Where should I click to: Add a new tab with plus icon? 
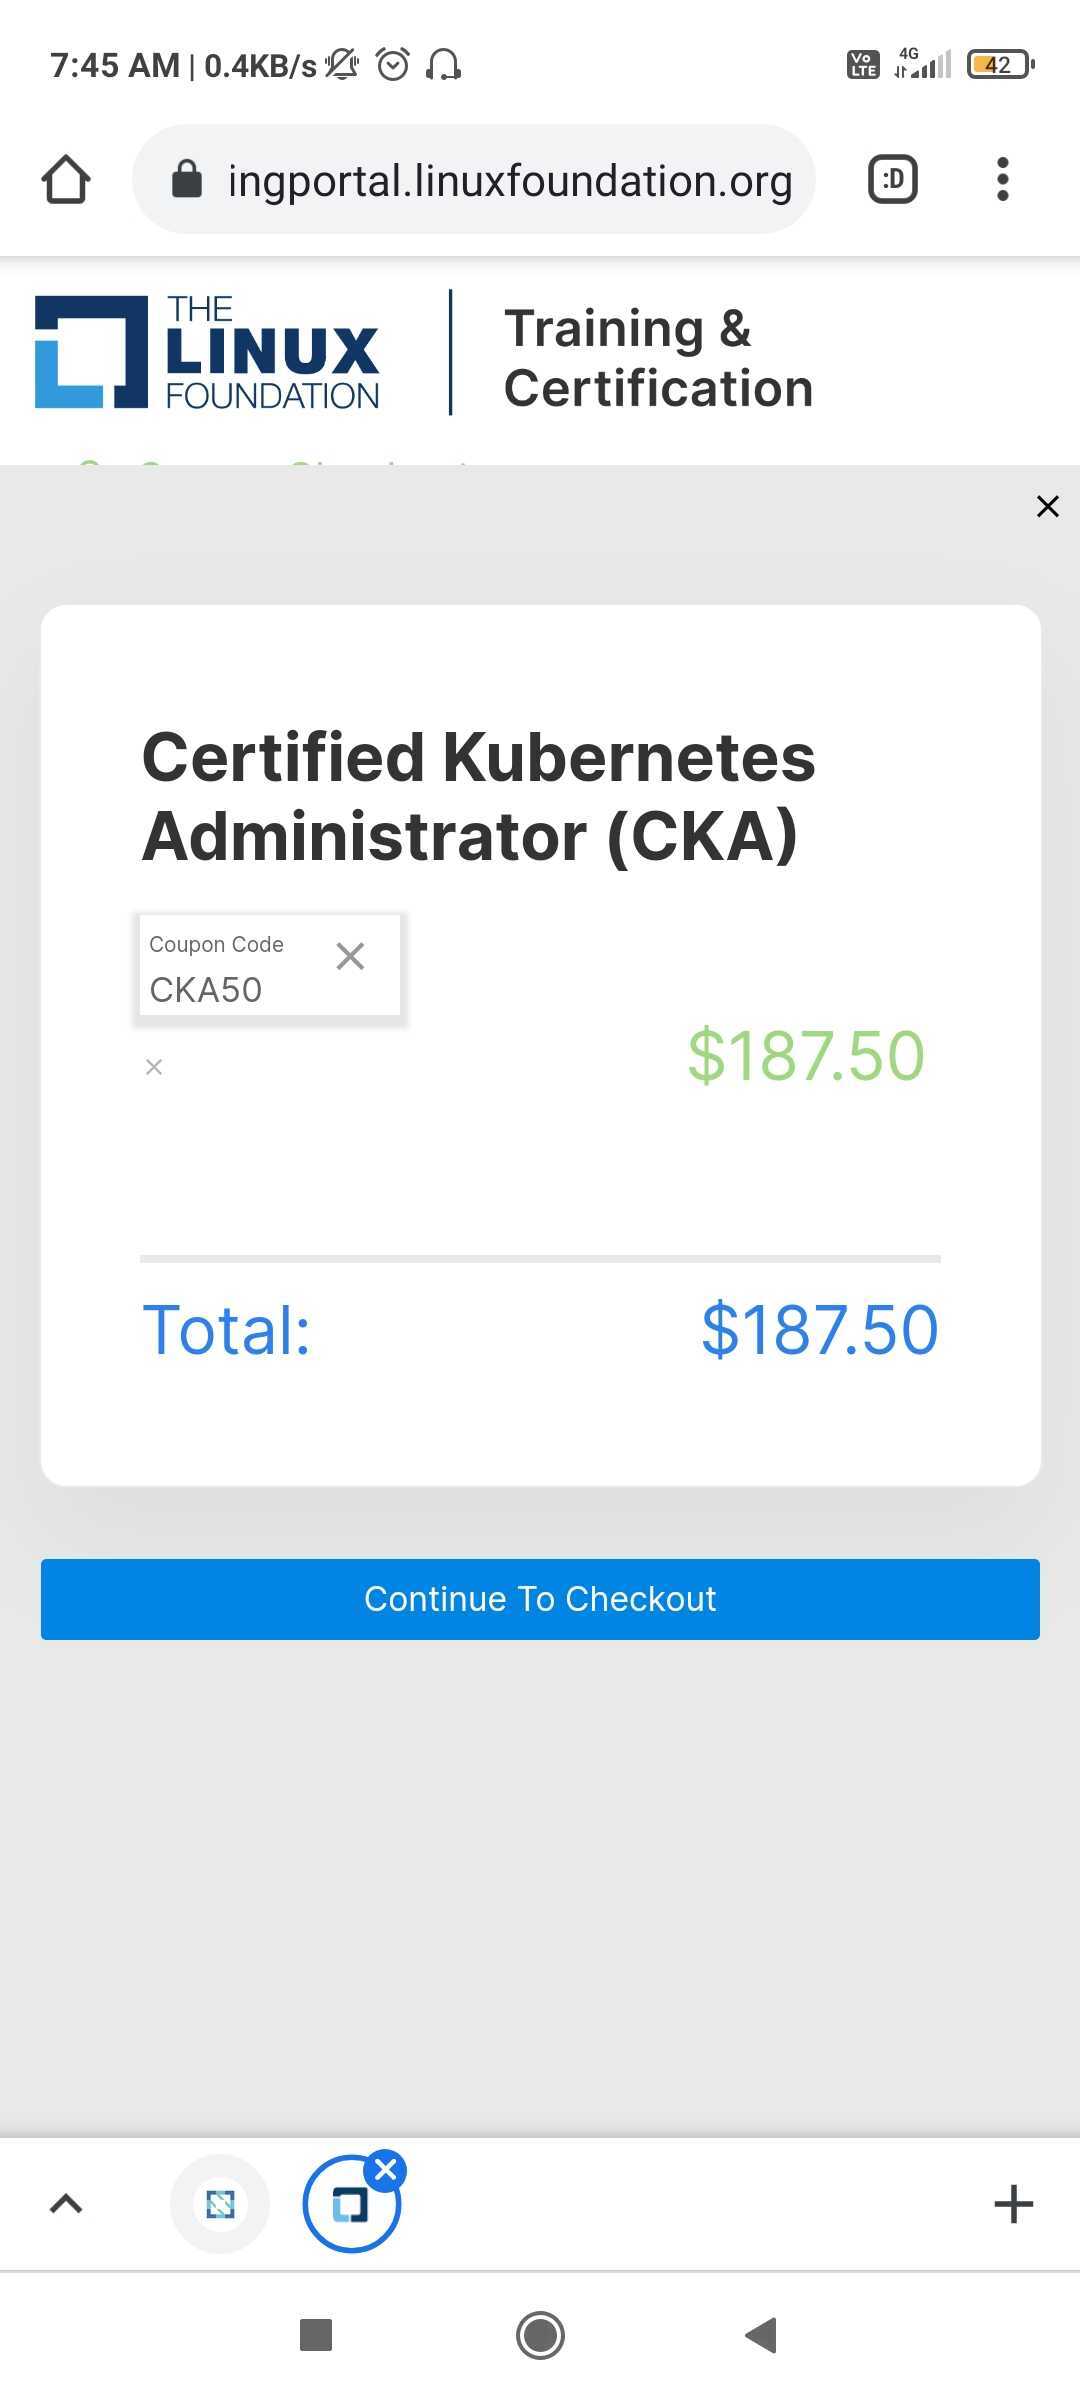[1013, 2204]
